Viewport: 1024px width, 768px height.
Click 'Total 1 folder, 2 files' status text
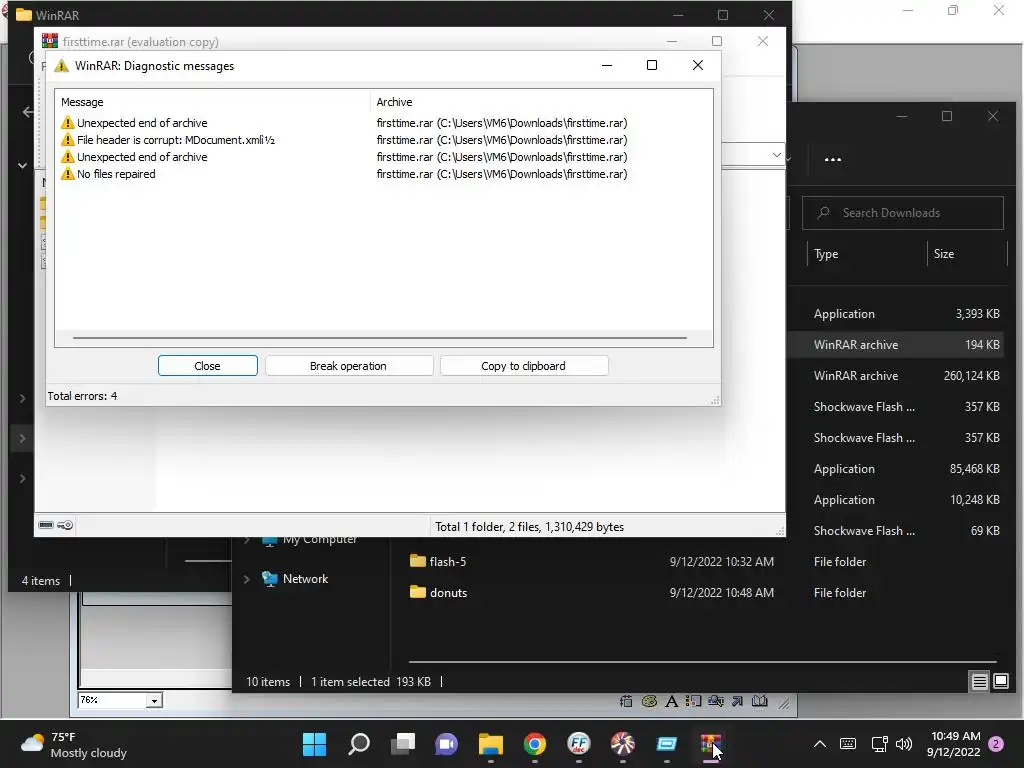coord(530,526)
